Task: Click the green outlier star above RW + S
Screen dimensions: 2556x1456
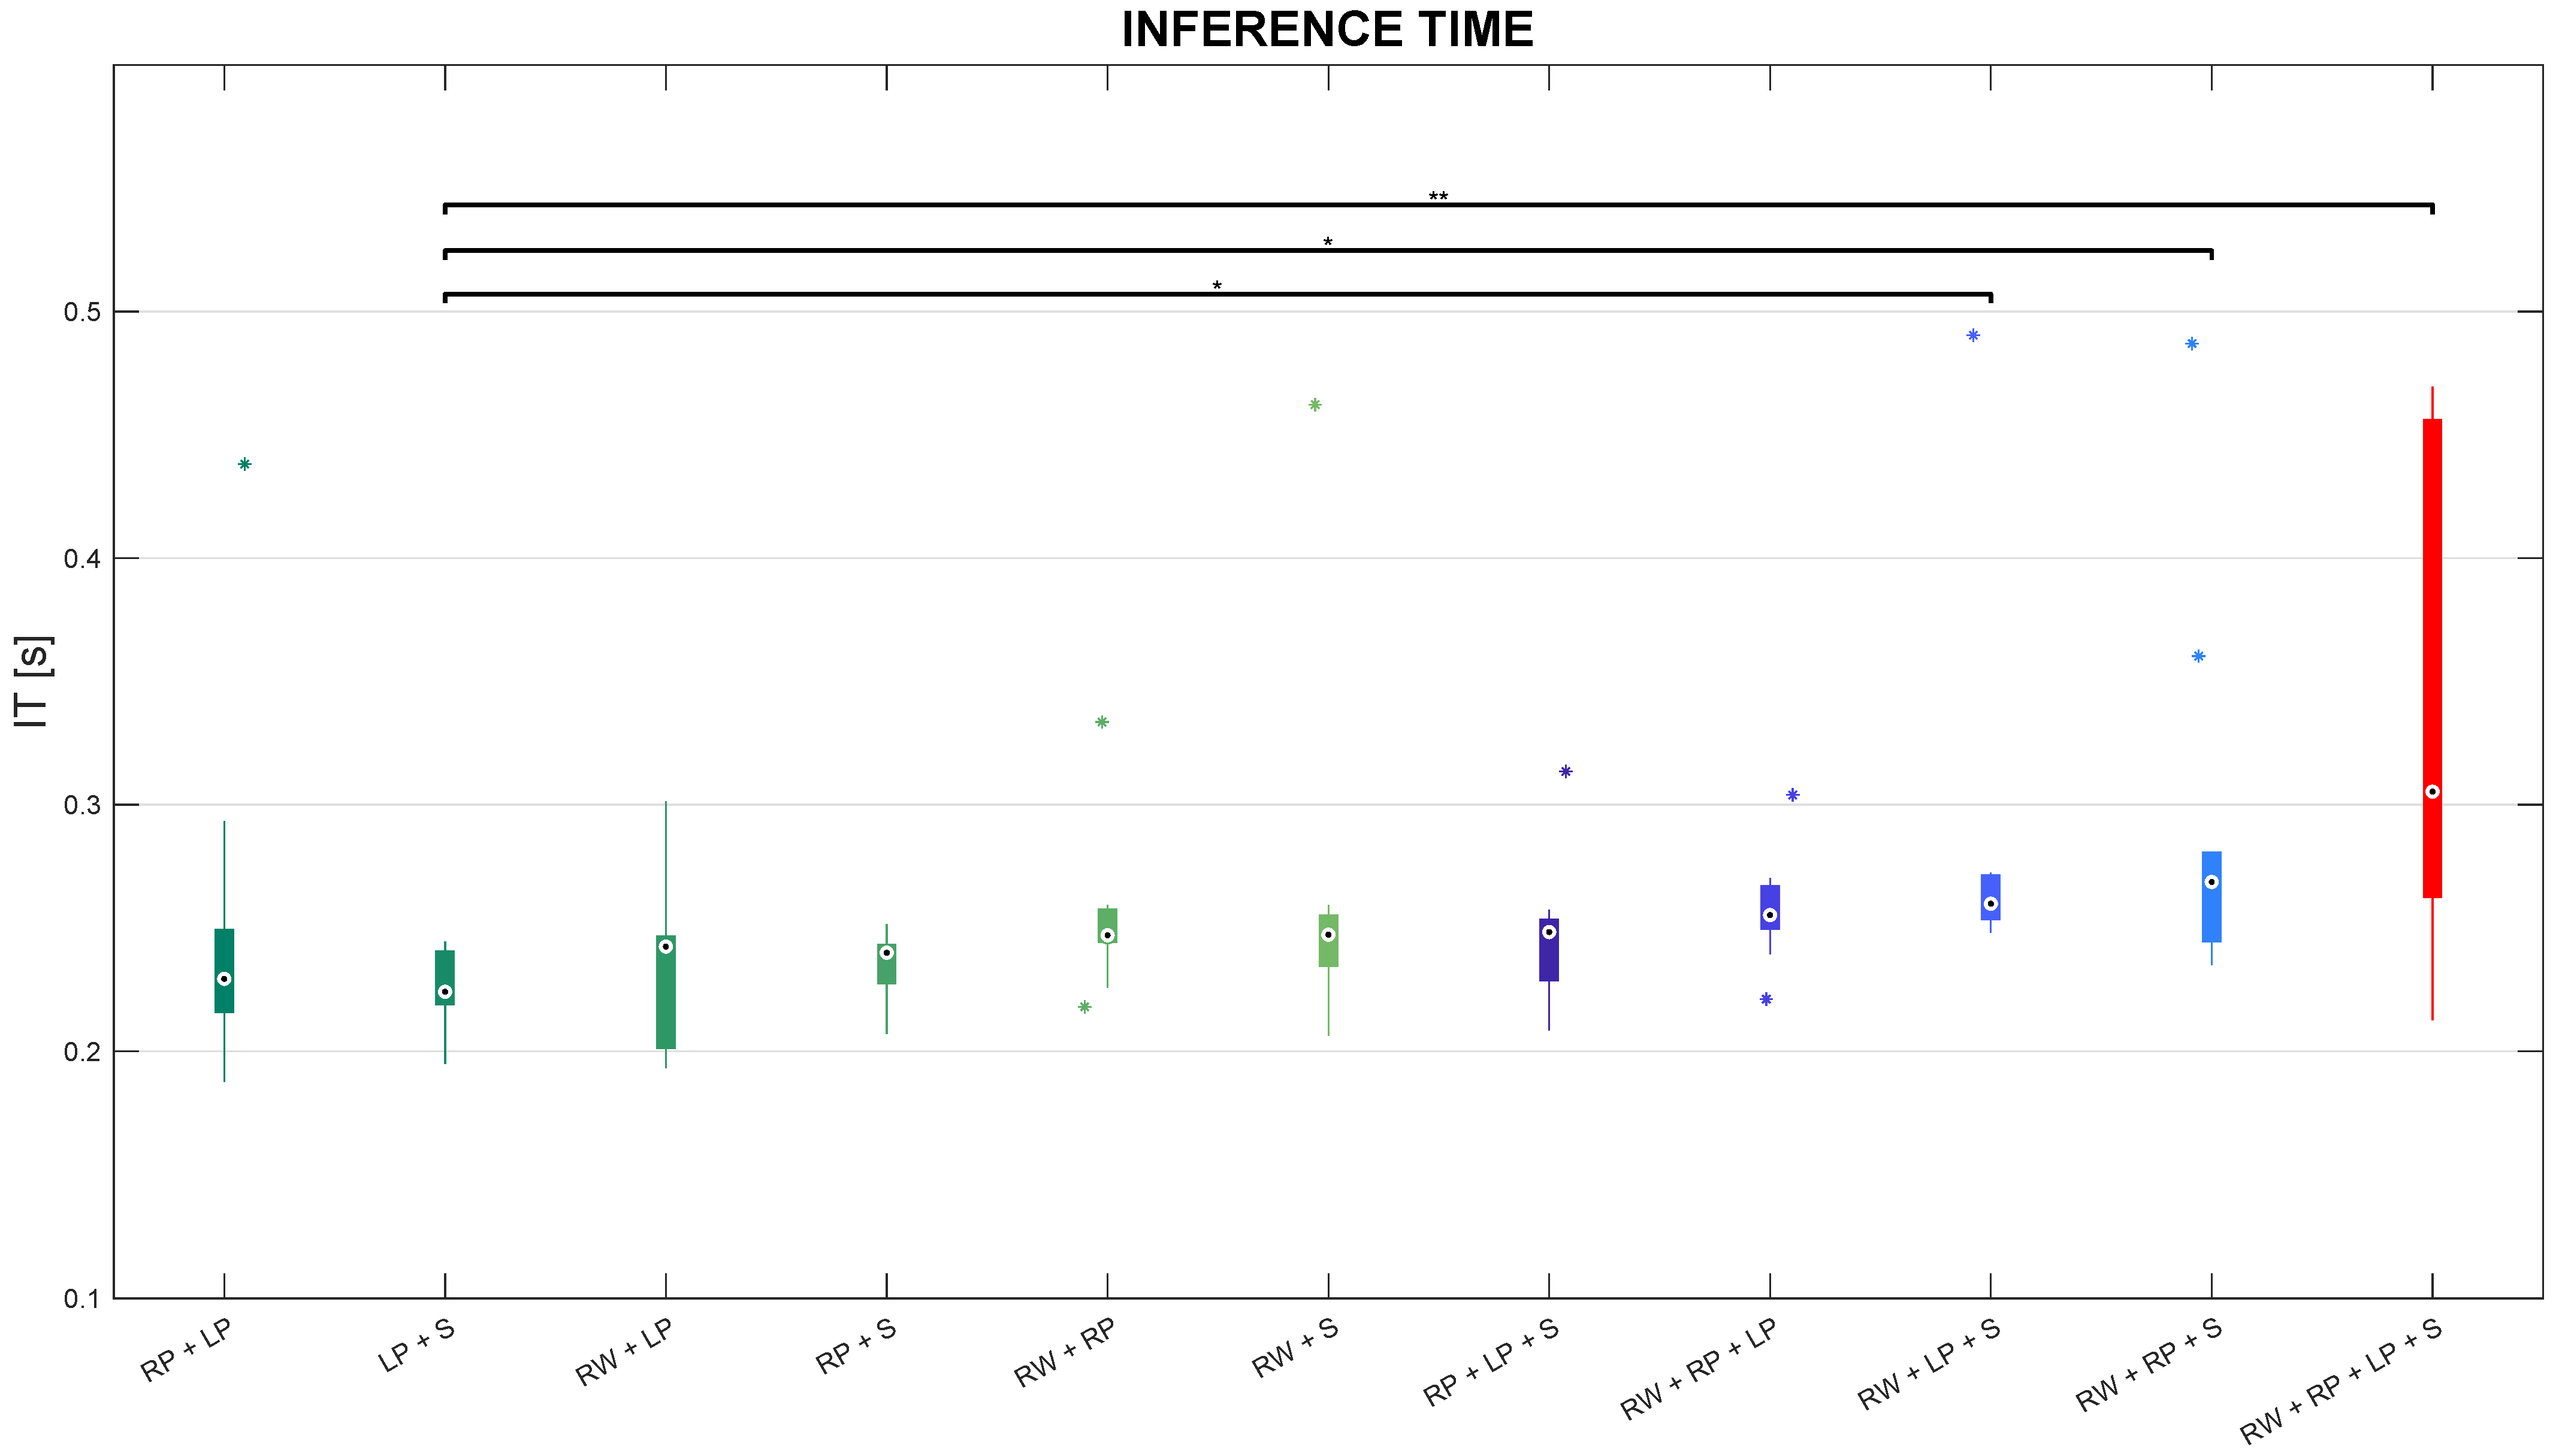Action: 1315,405
